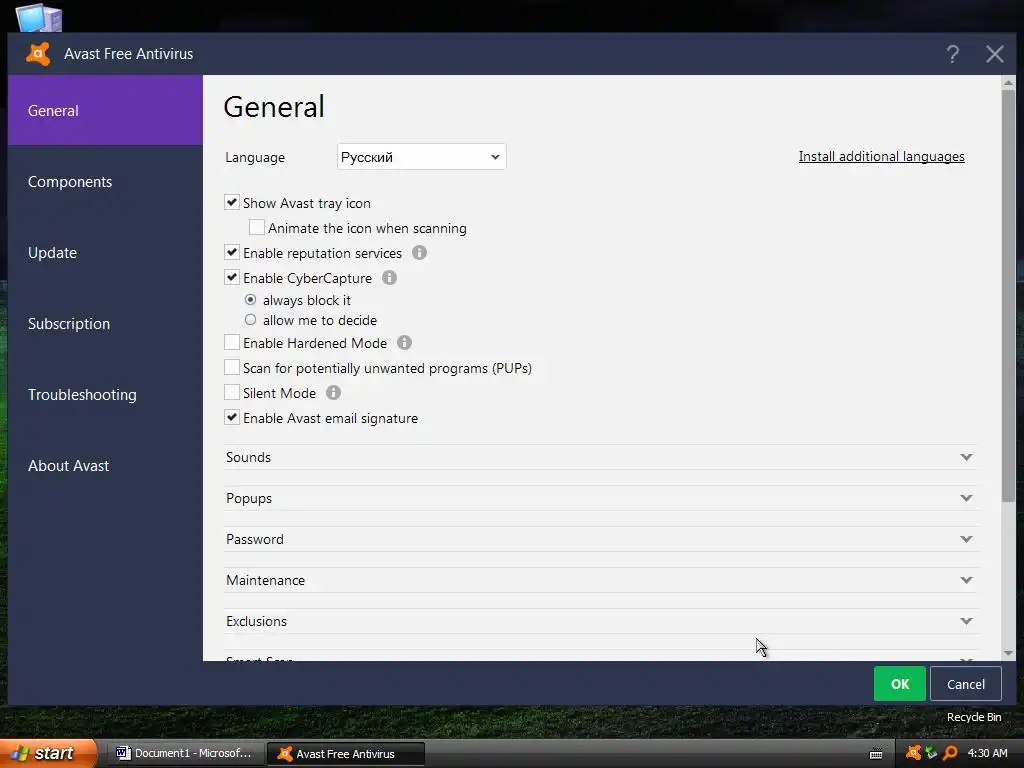Image resolution: width=1024 pixels, height=768 pixels.
Task: Open the Components tab
Action: (x=105, y=182)
